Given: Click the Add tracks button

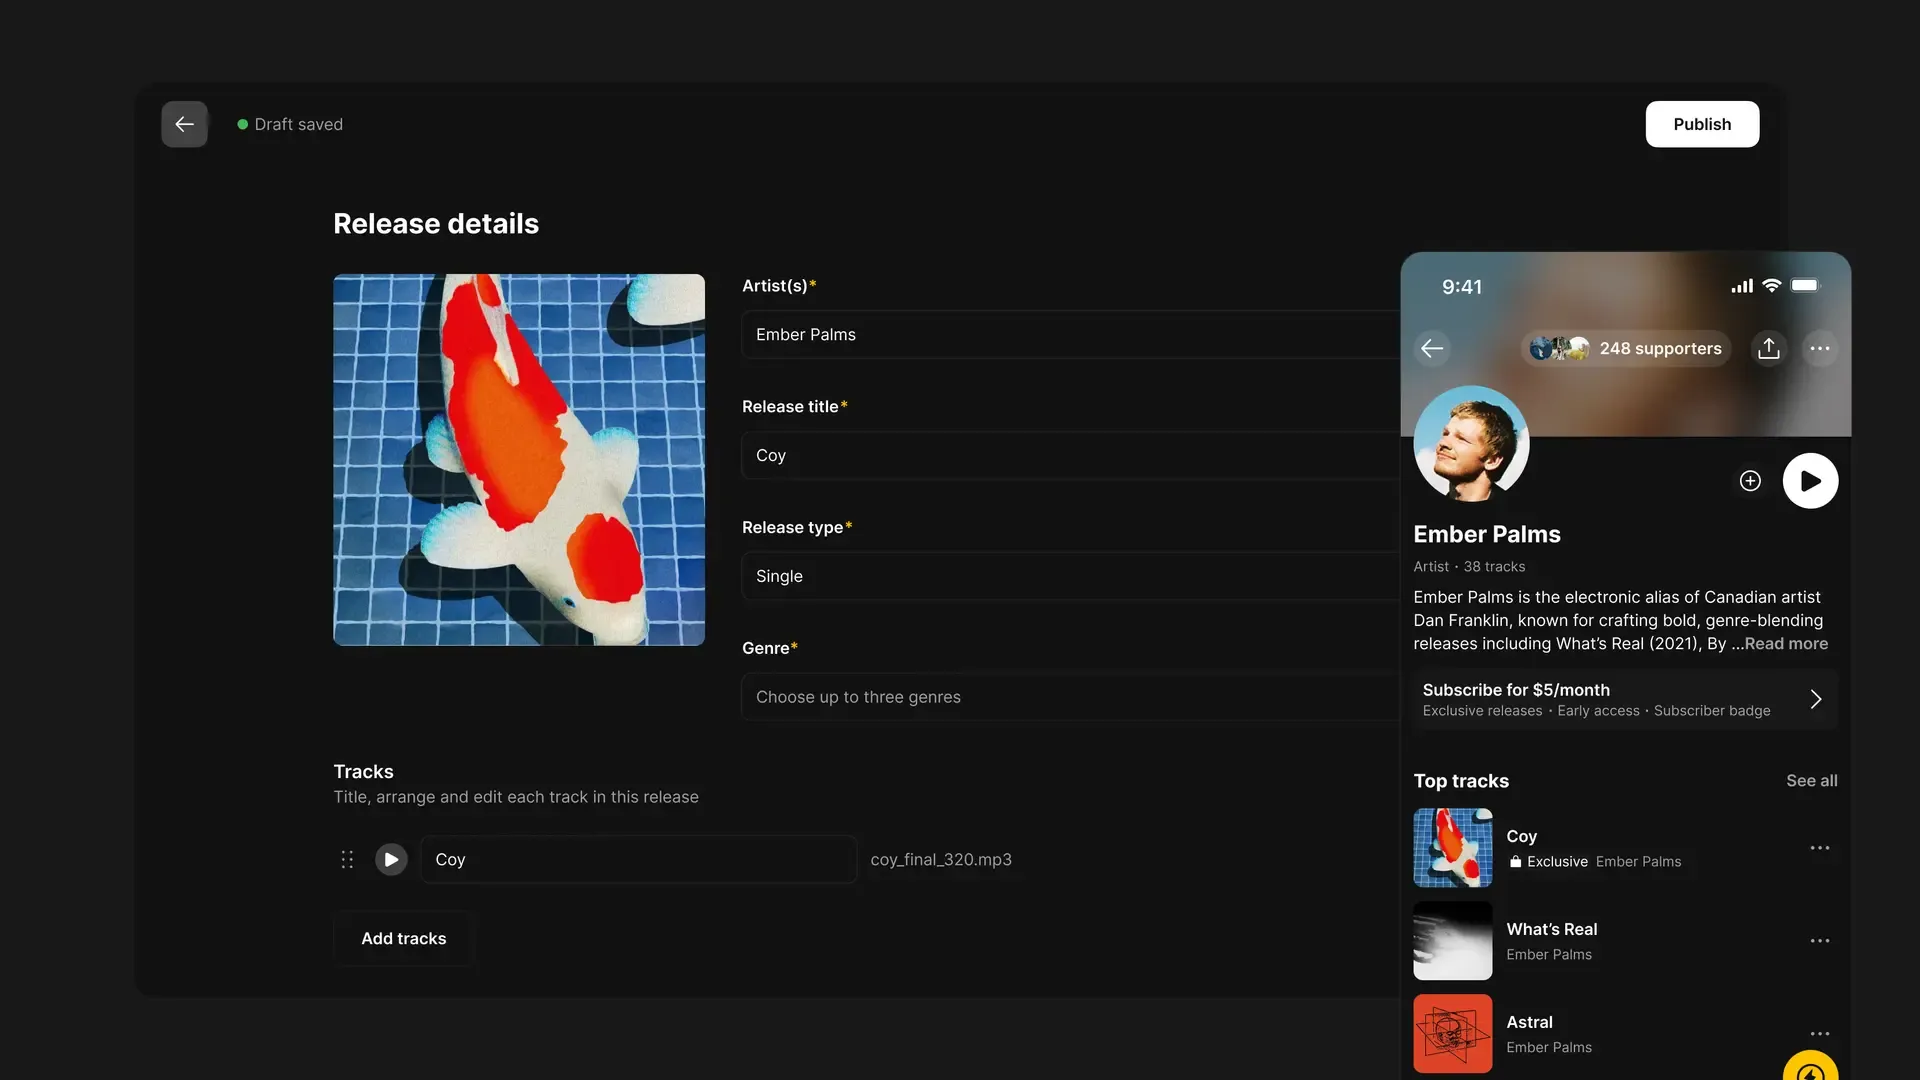Looking at the screenshot, I should (x=403, y=938).
